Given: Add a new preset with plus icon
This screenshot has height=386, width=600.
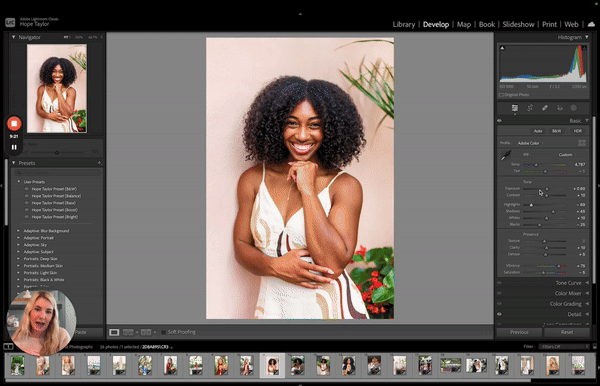Looking at the screenshot, I should click(x=99, y=163).
